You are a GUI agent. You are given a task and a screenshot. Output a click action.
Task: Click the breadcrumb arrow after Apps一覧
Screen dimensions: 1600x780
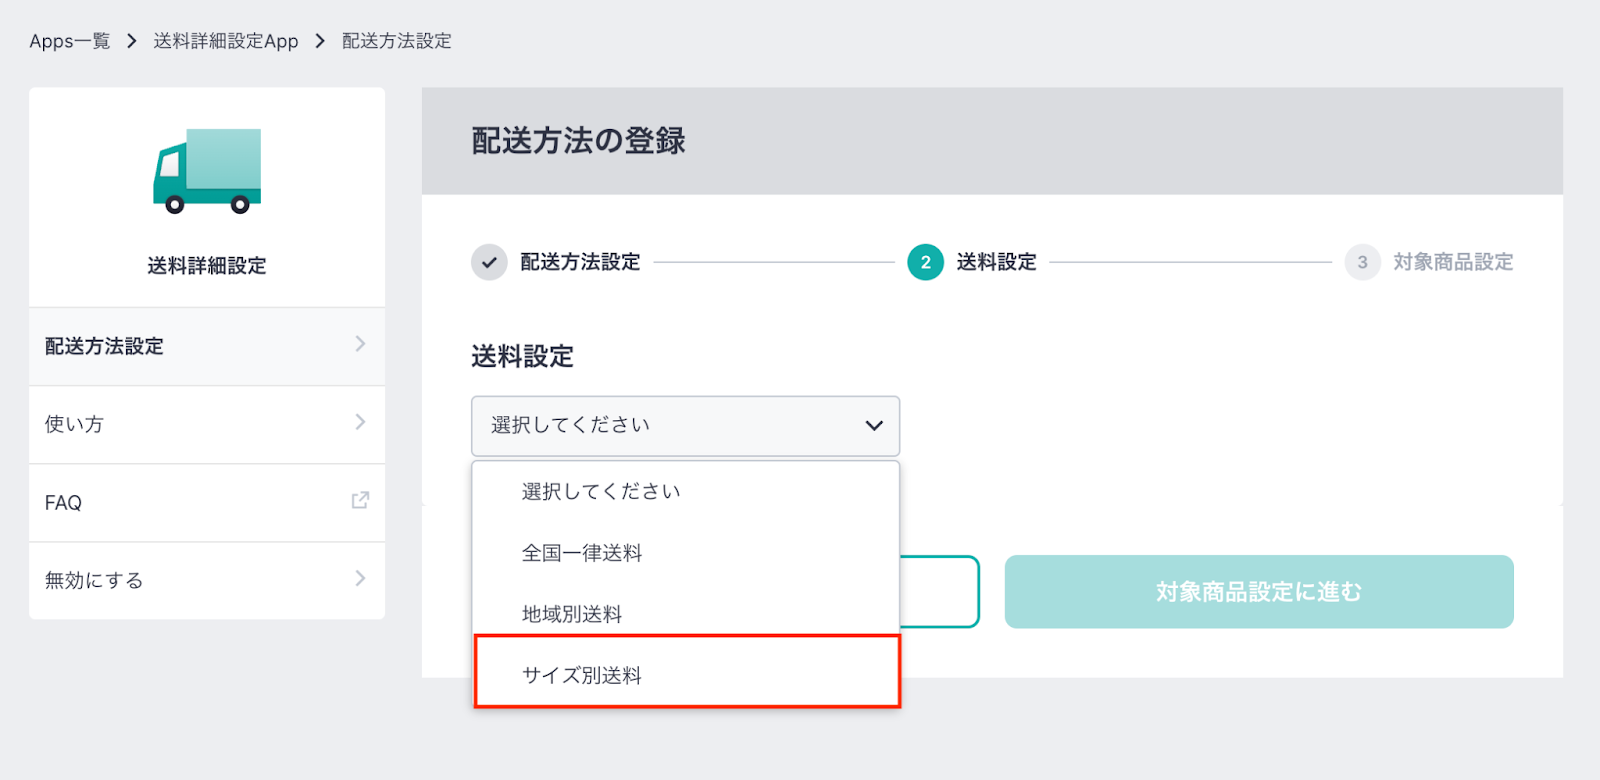pyautogui.click(x=131, y=41)
